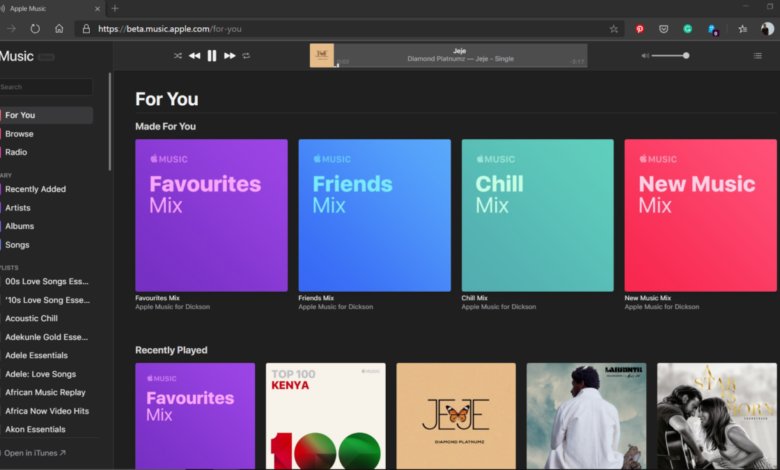Screen dimensions: 780x470
Task: Open A Star Is Born soundtrack cover
Action: (717, 416)
